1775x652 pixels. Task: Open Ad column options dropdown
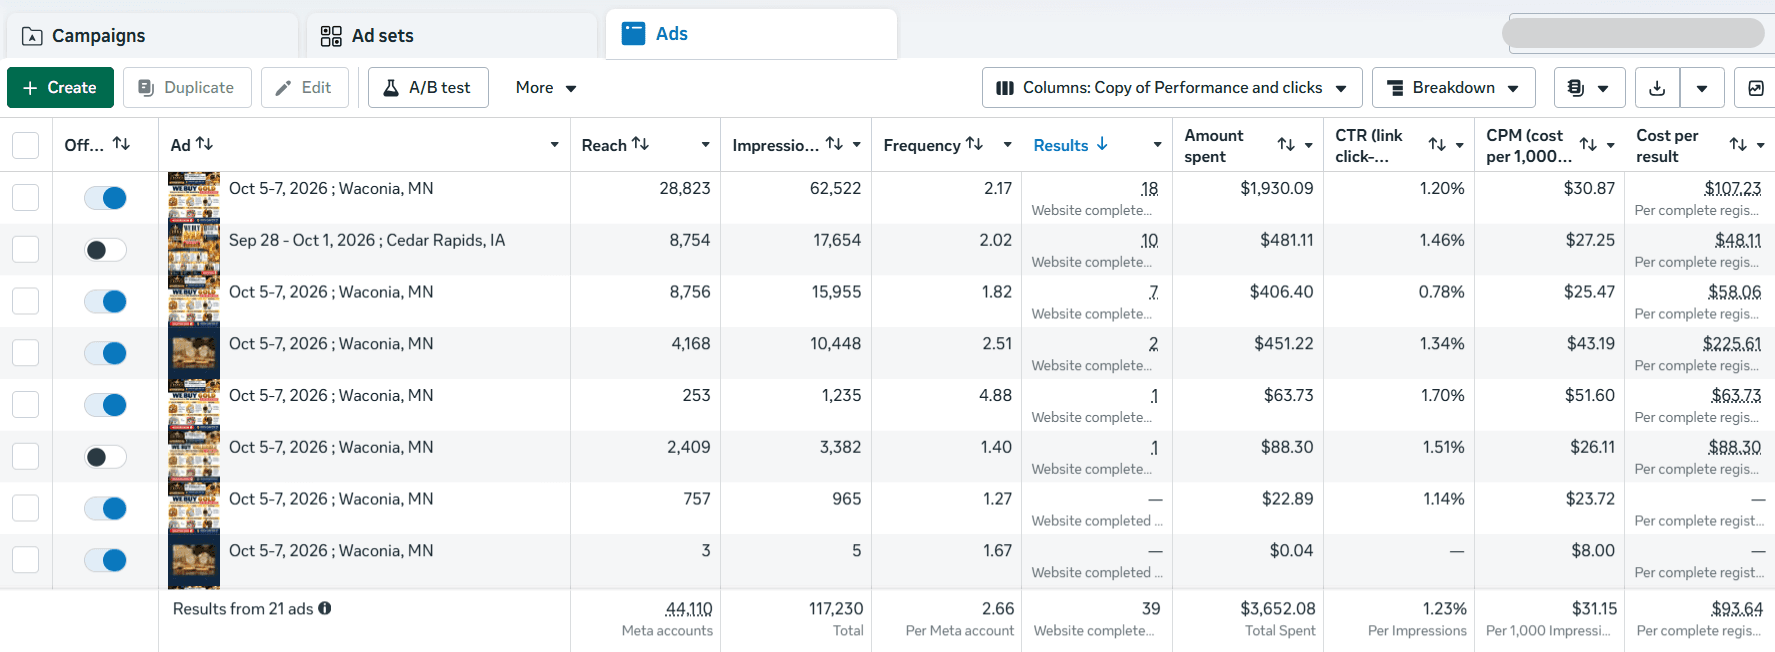(555, 145)
